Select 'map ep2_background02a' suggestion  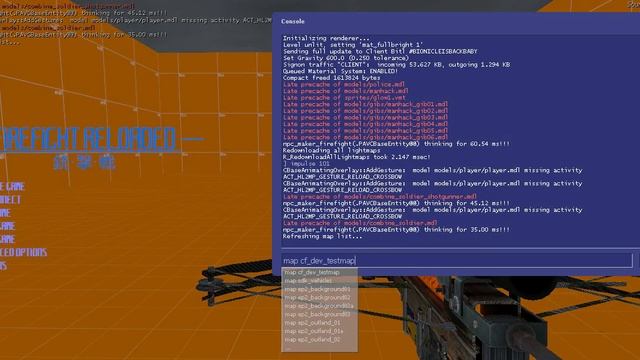click(x=319, y=306)
